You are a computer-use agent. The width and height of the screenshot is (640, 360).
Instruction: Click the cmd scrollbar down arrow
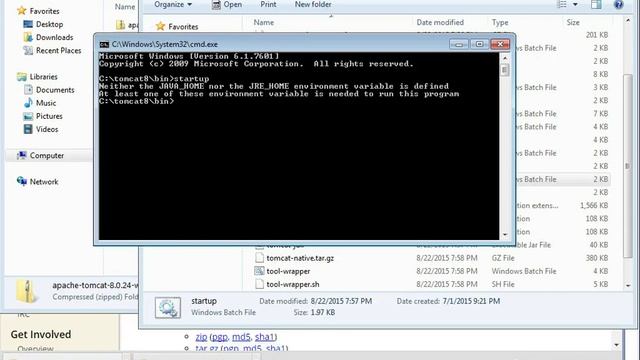505,235
